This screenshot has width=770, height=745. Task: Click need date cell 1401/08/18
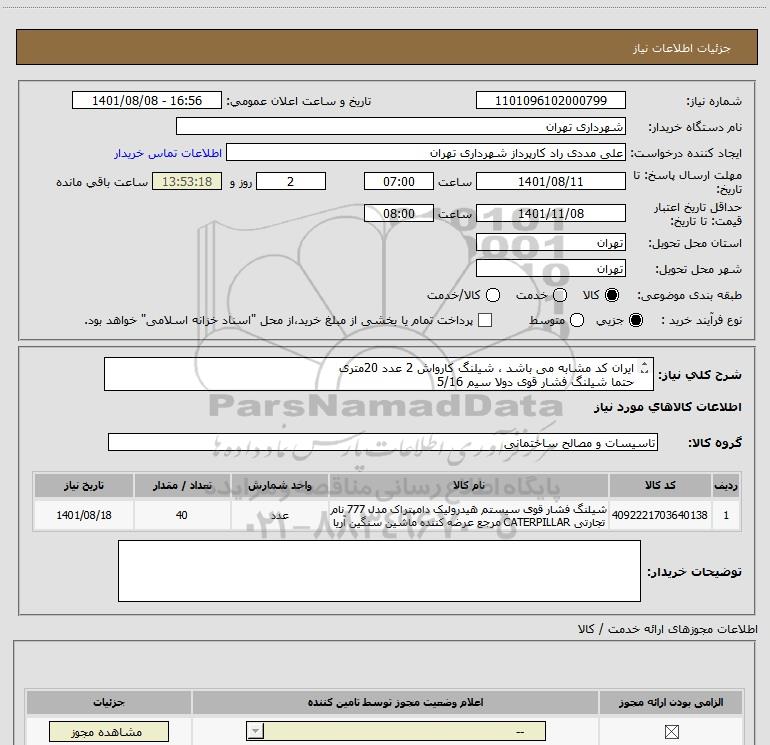tap(83, 515)
